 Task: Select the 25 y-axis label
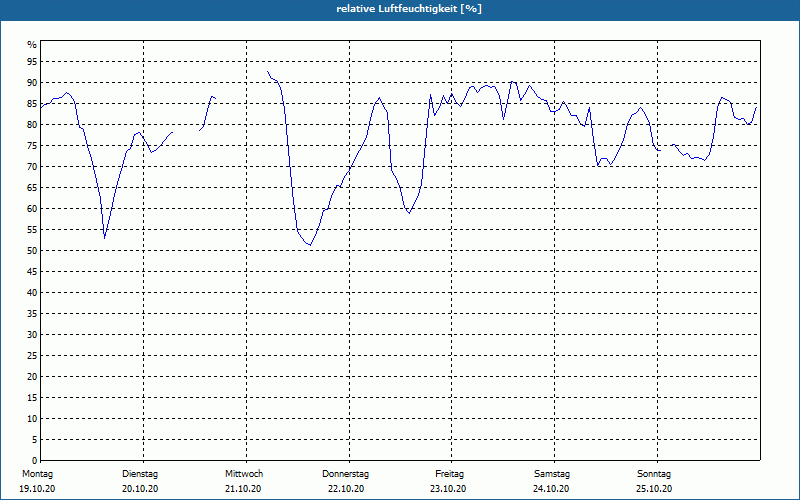pos(32,356)
